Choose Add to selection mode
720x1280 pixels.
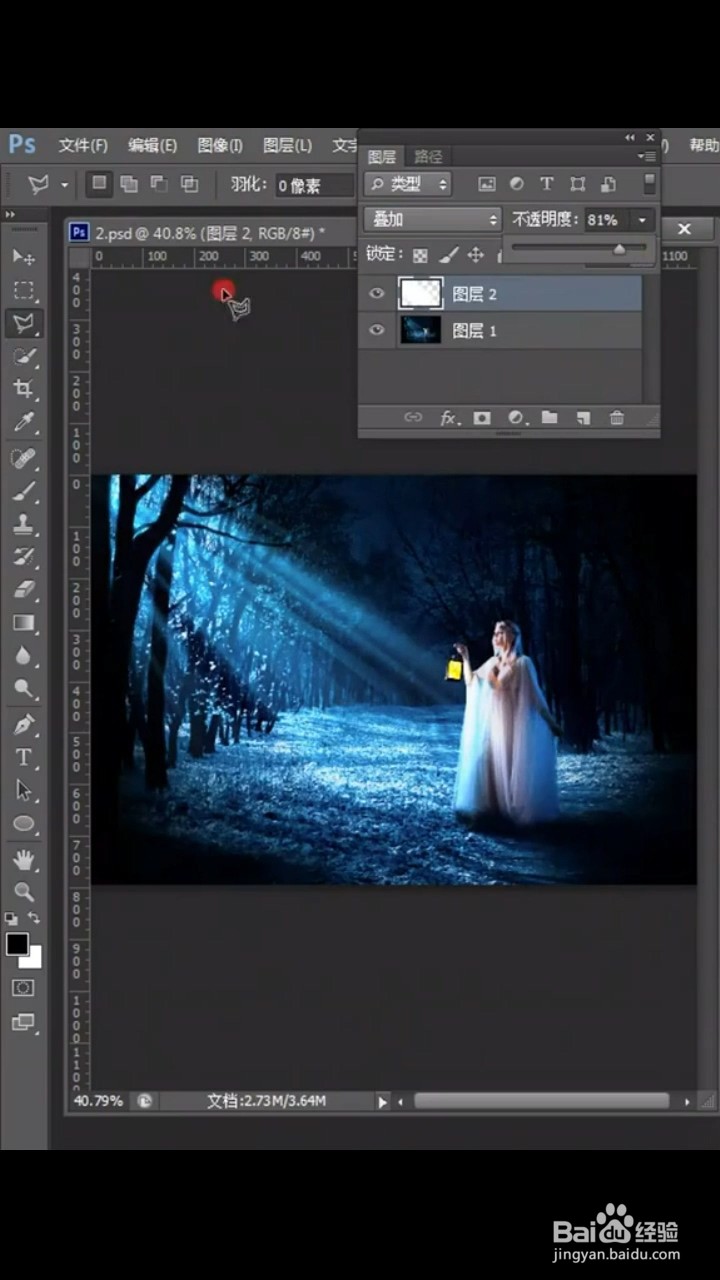coord(129,184)
